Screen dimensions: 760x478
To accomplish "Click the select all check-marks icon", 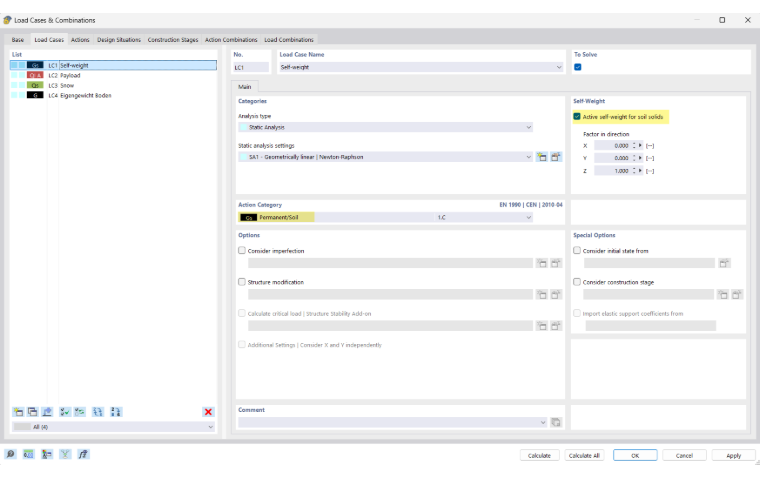I will click(64, 412).
